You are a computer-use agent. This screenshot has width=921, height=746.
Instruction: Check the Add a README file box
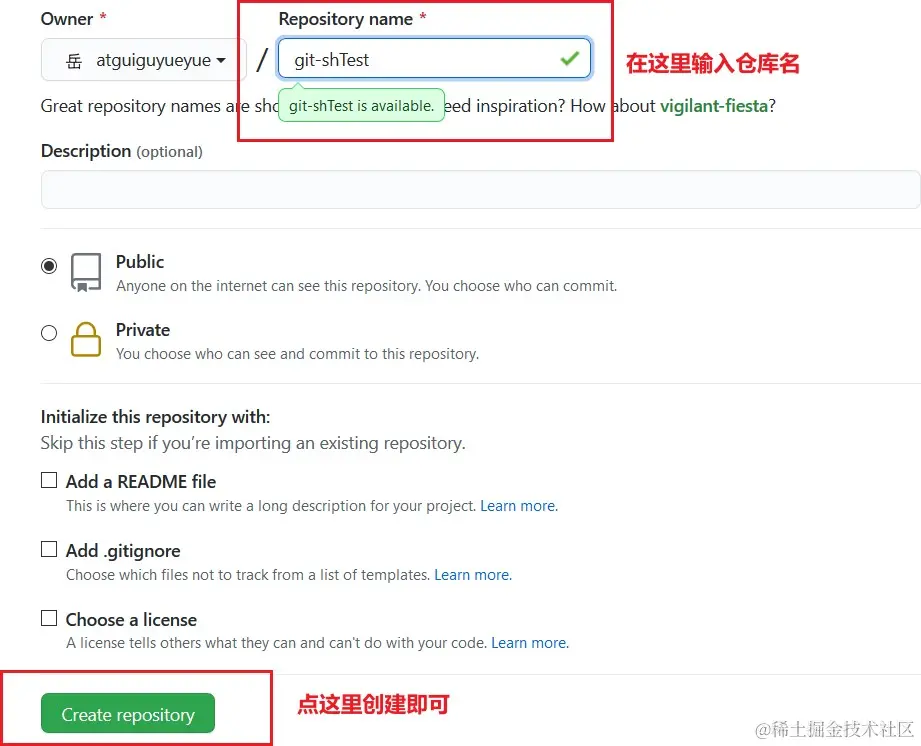[x=49, y=480]
